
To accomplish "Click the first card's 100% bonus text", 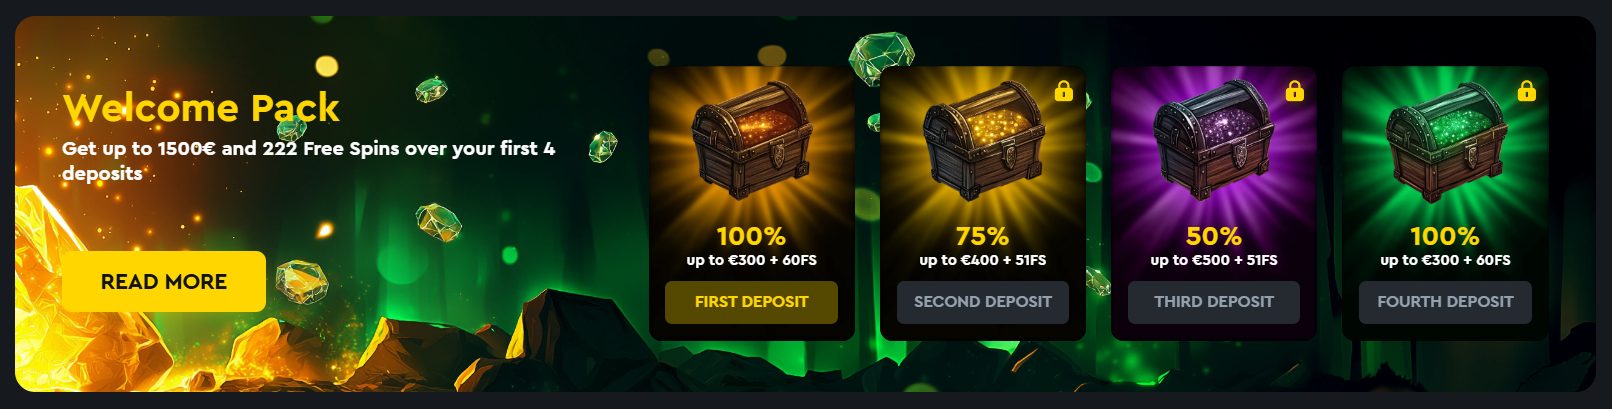I will pyautogui.click(x=751, y=237).
